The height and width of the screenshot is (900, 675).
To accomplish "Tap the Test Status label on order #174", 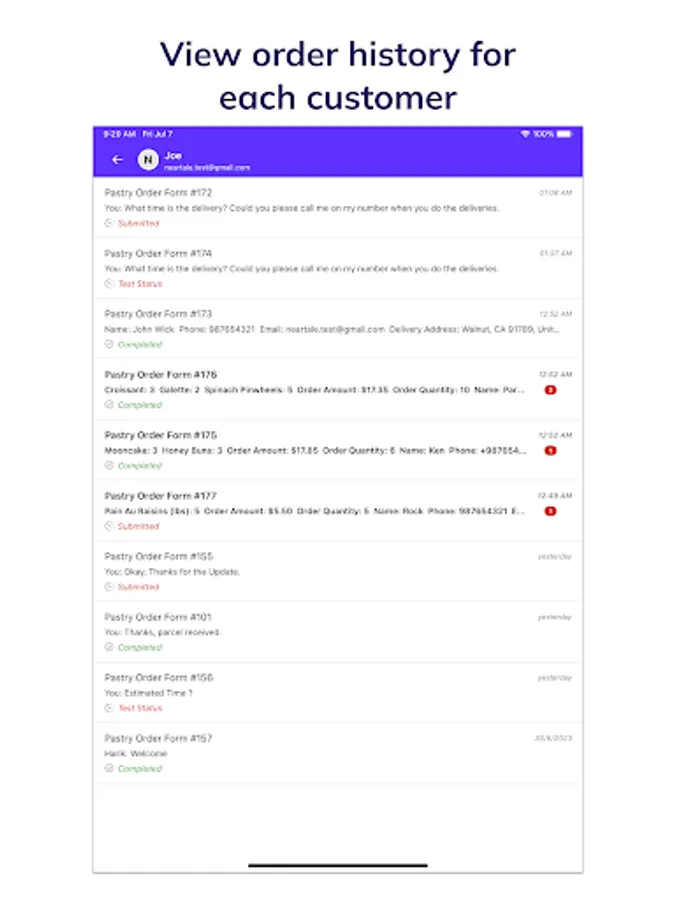I will [140, 284].
